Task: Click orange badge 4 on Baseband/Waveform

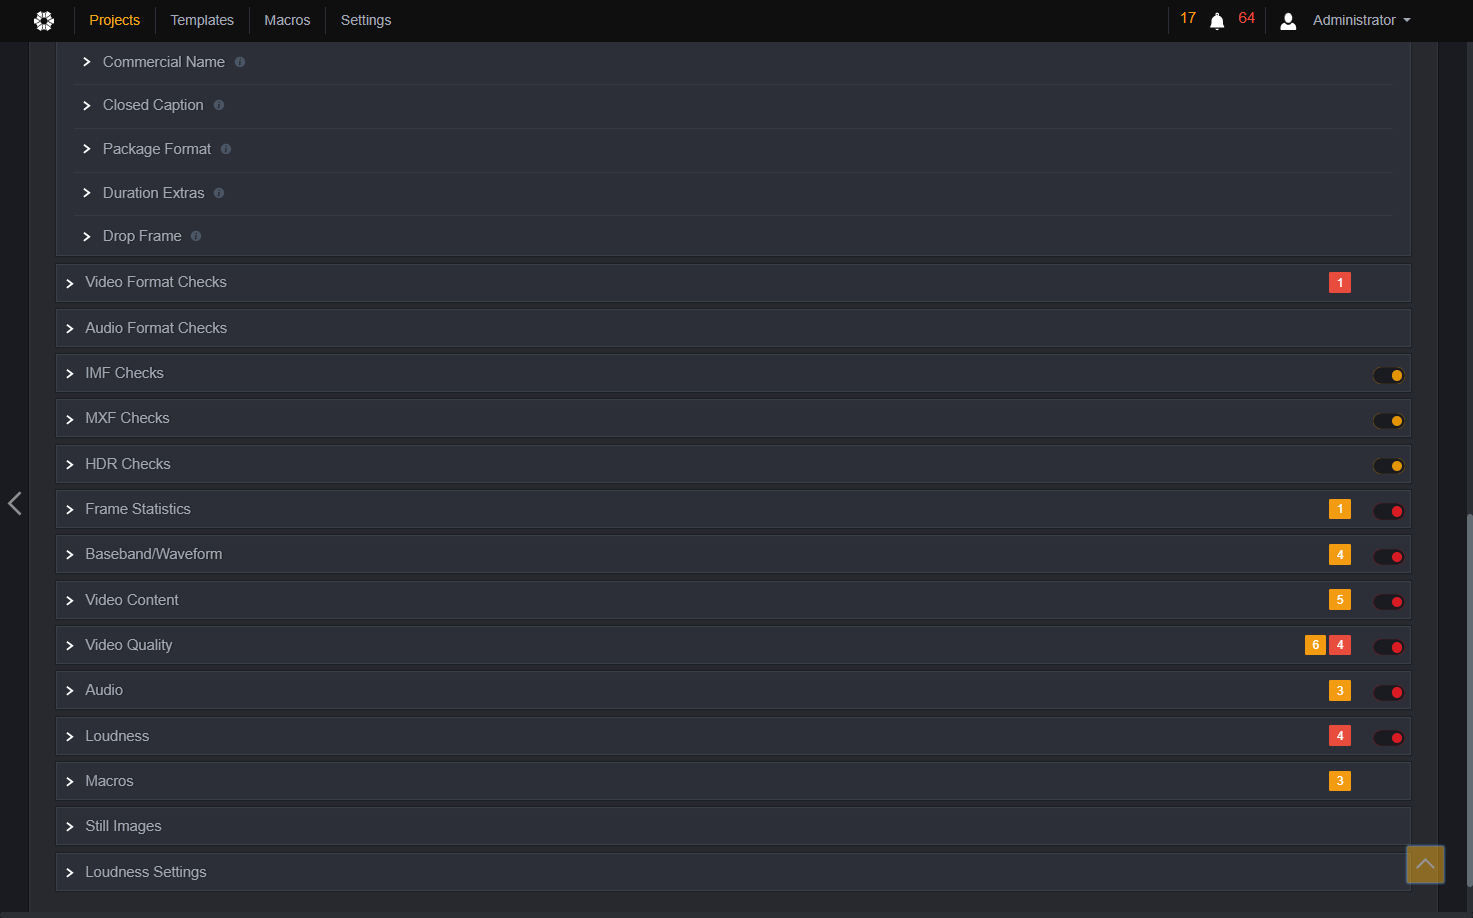Action: pos(1340,554)
